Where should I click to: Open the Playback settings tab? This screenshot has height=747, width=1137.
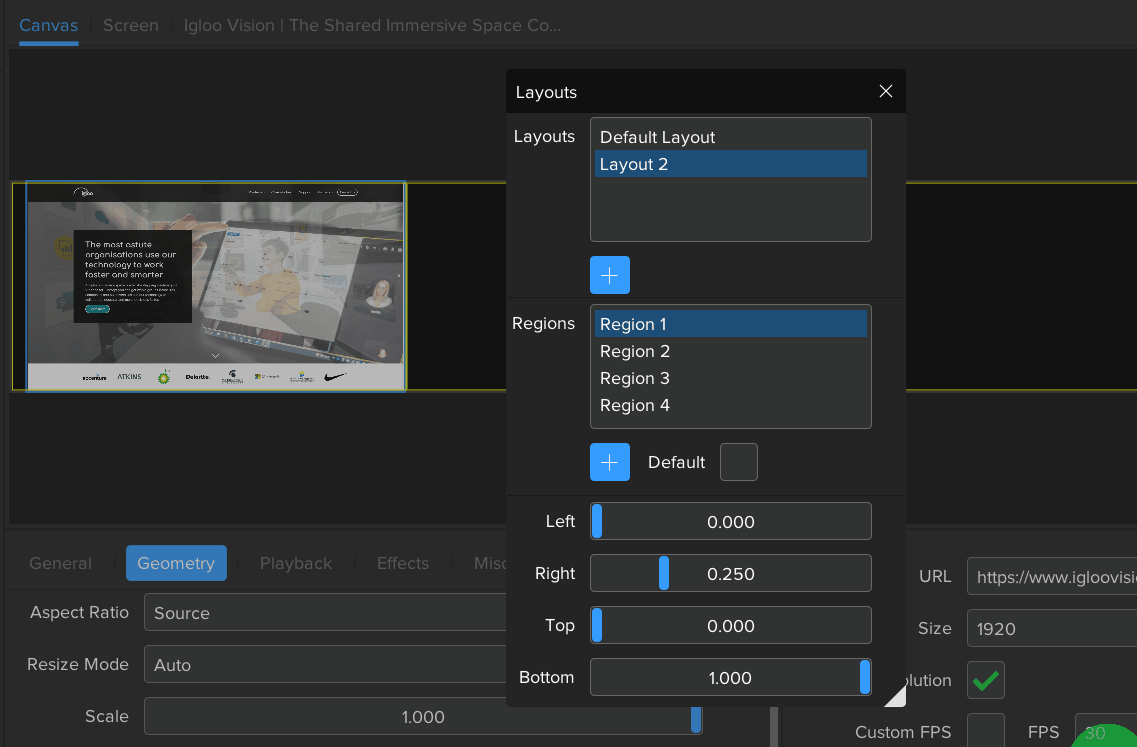296,563
